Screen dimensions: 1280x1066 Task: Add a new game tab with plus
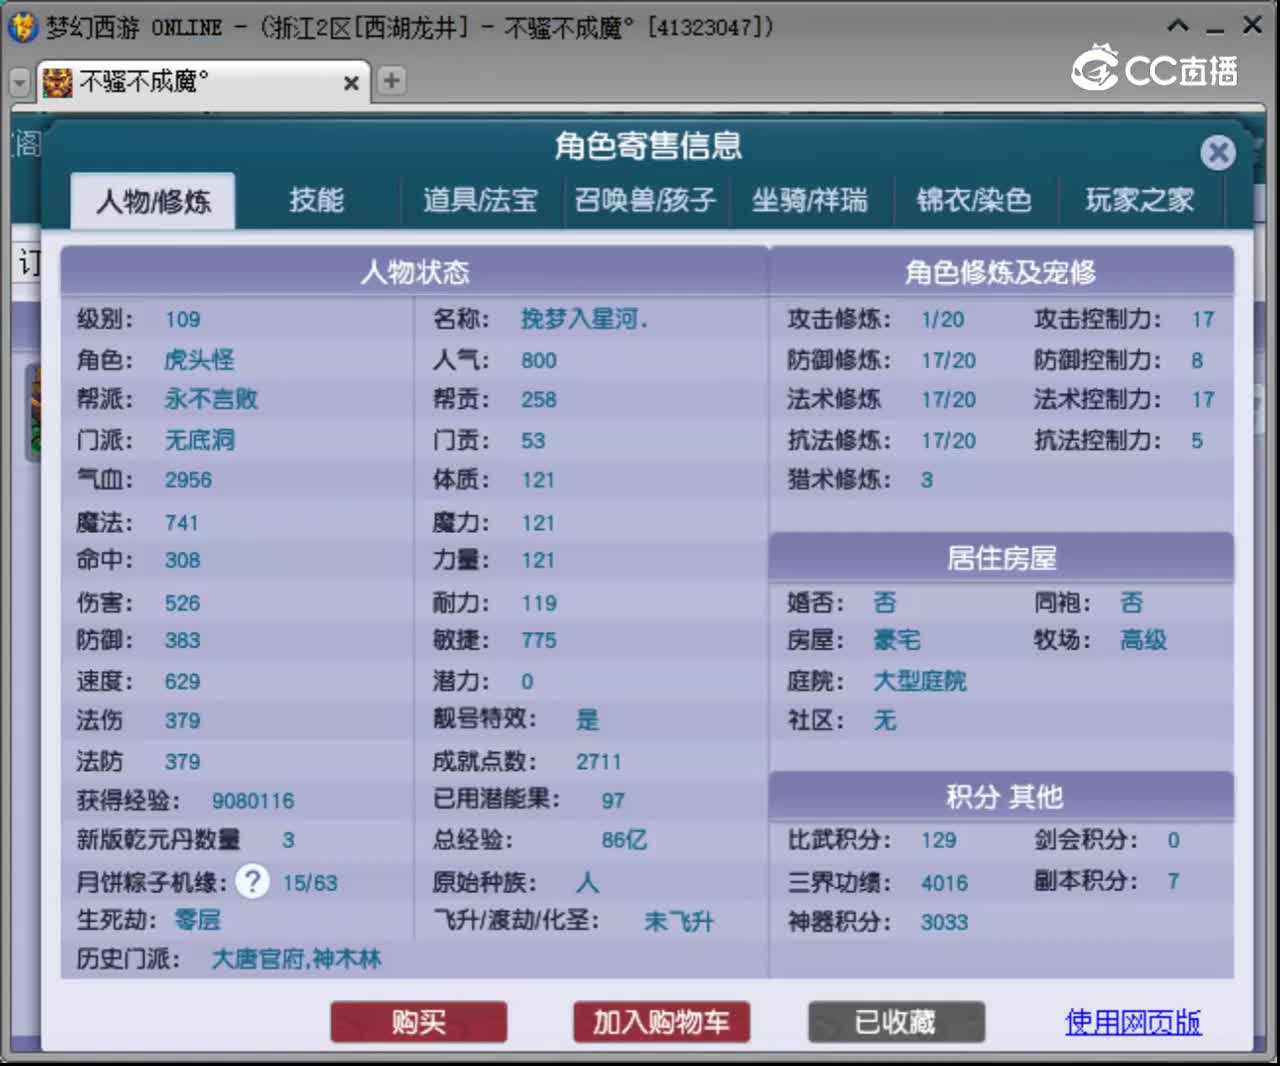click(x=391, y=80)
